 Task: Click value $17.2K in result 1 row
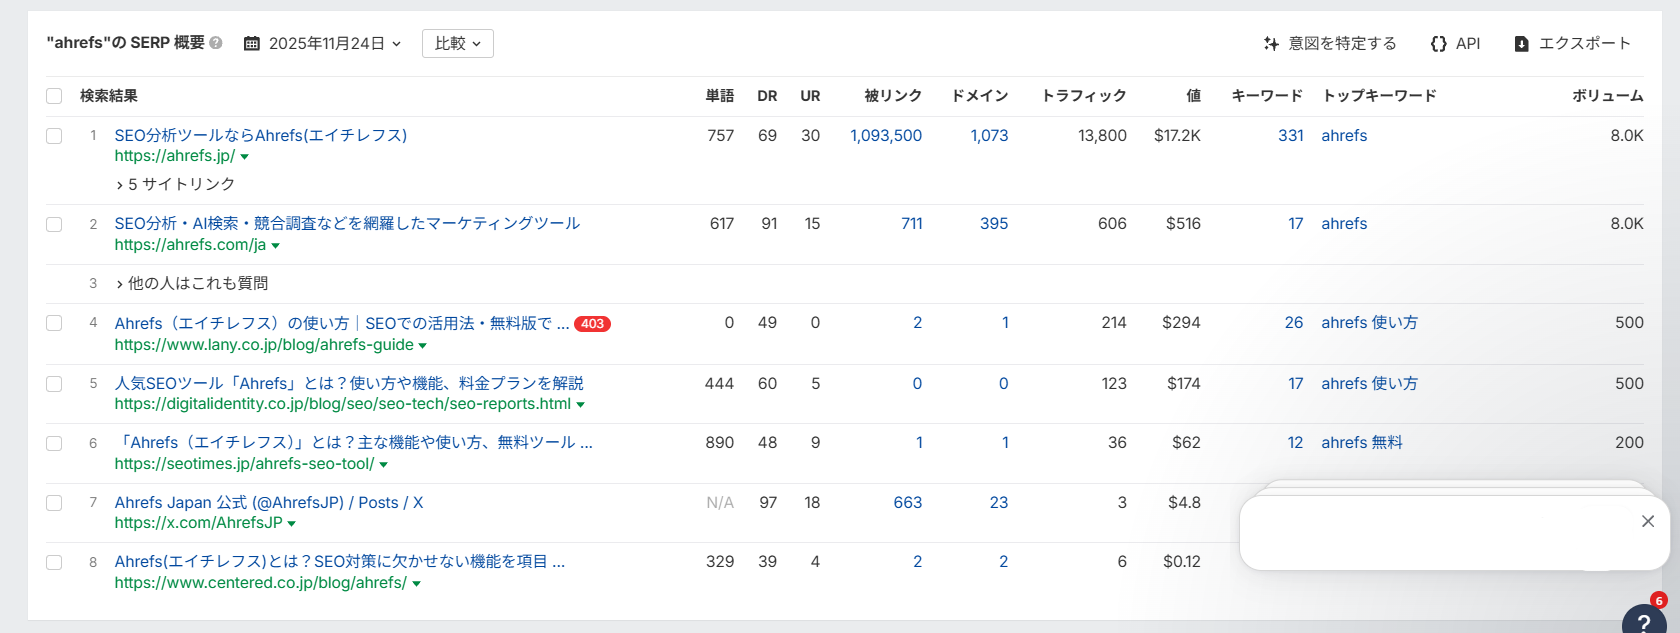click(x=1177, y=135)
